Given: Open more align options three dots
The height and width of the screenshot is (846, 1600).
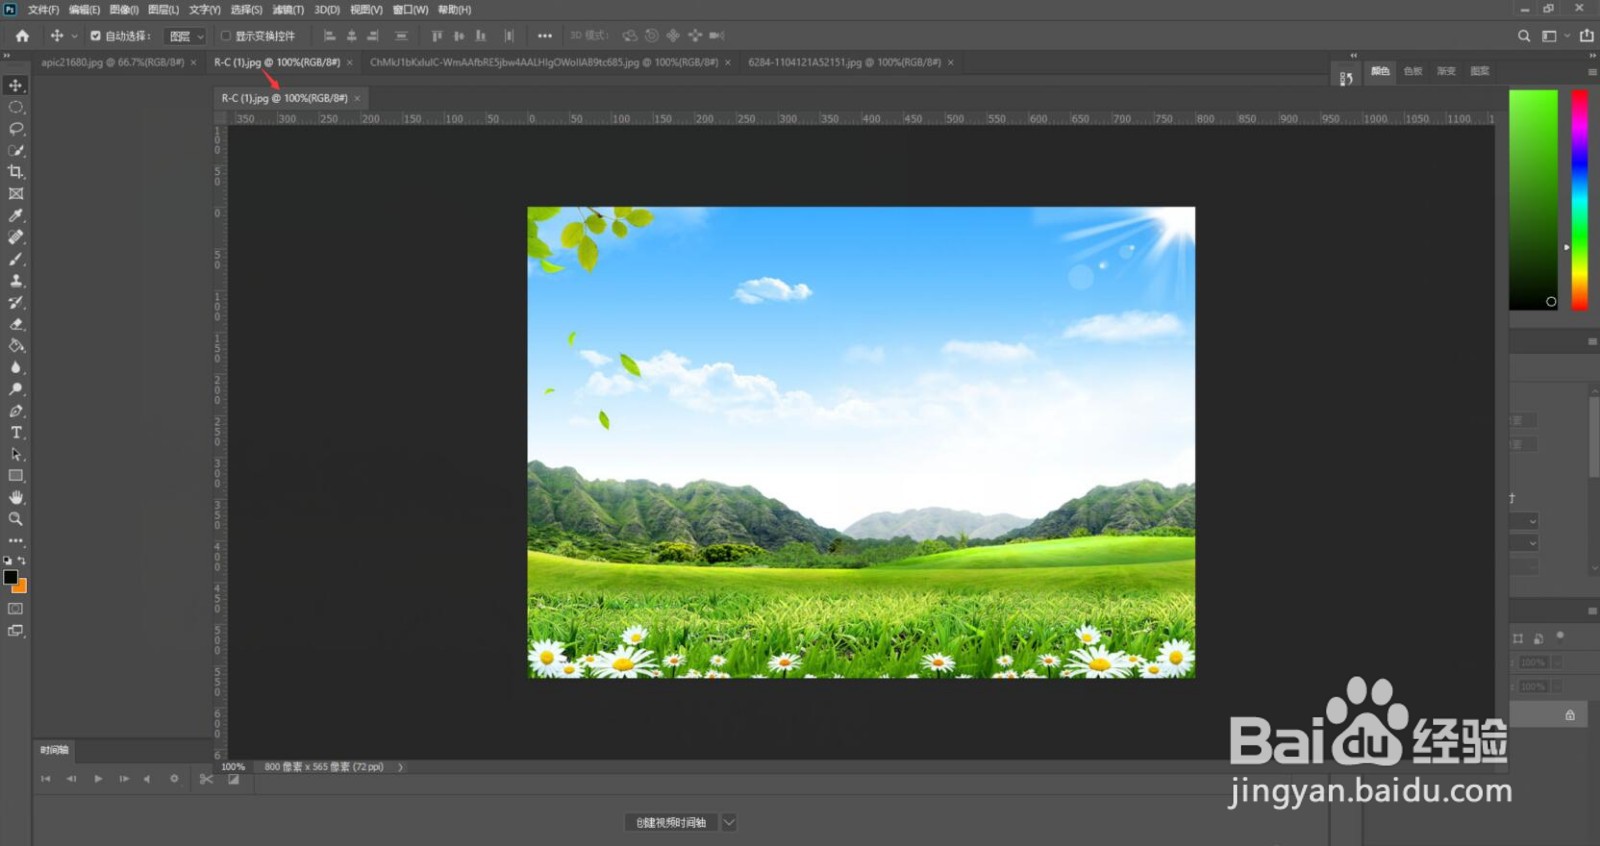Looking at the screenshot, I should click(544, 36).
